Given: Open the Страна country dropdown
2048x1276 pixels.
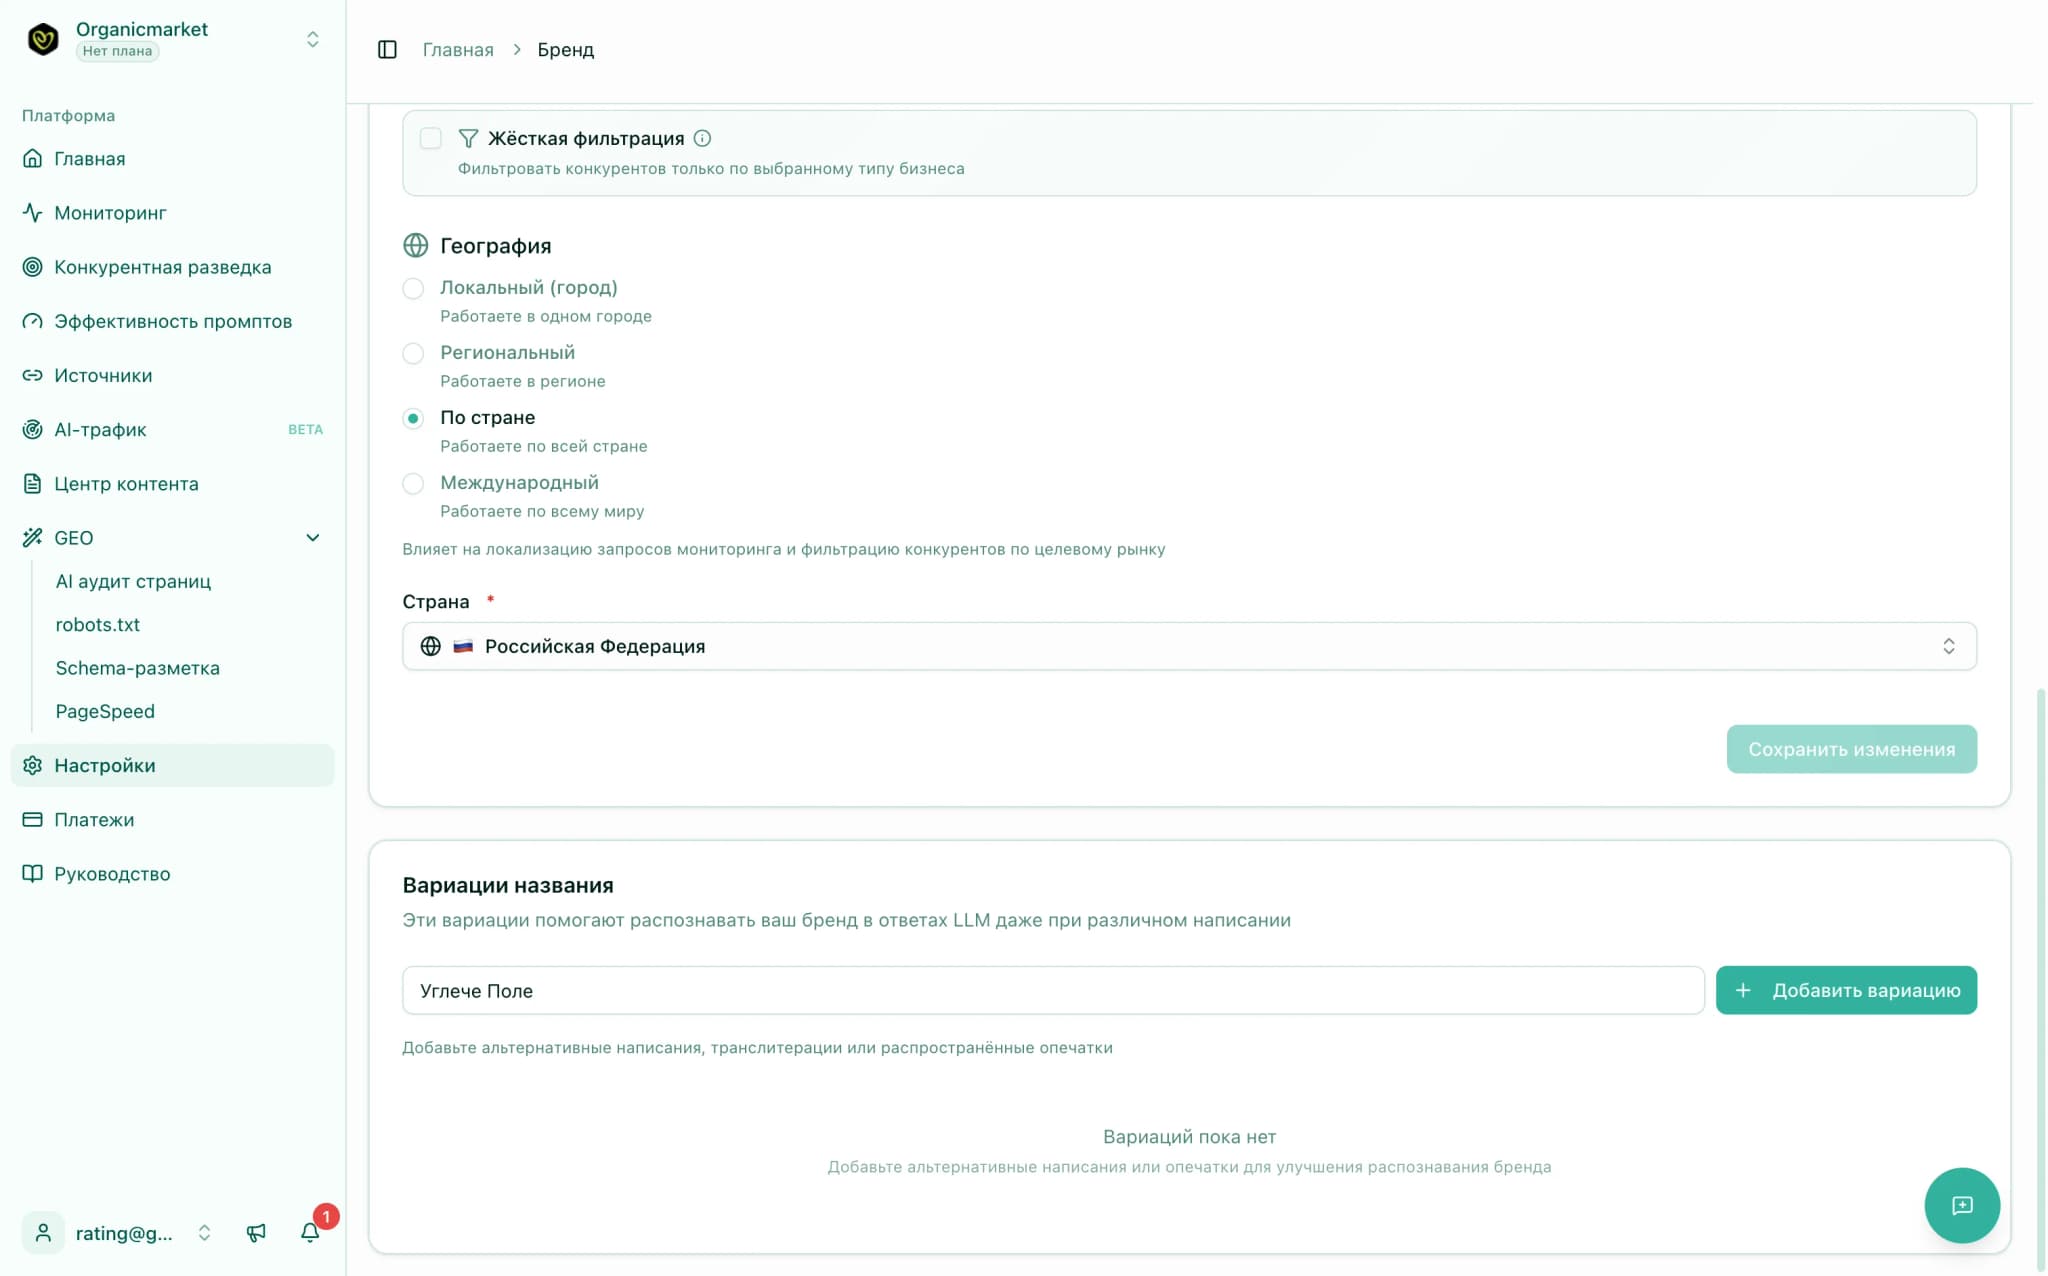Looking at the screenshot, I should [1188, 646].
